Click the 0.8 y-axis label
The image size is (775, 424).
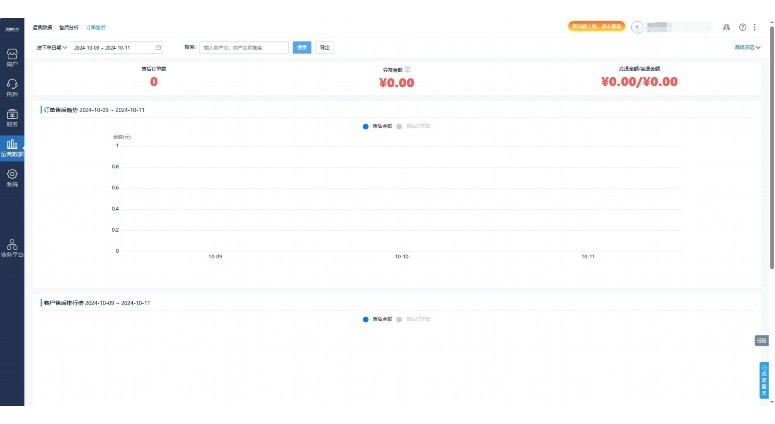click(x=115, y=167)
